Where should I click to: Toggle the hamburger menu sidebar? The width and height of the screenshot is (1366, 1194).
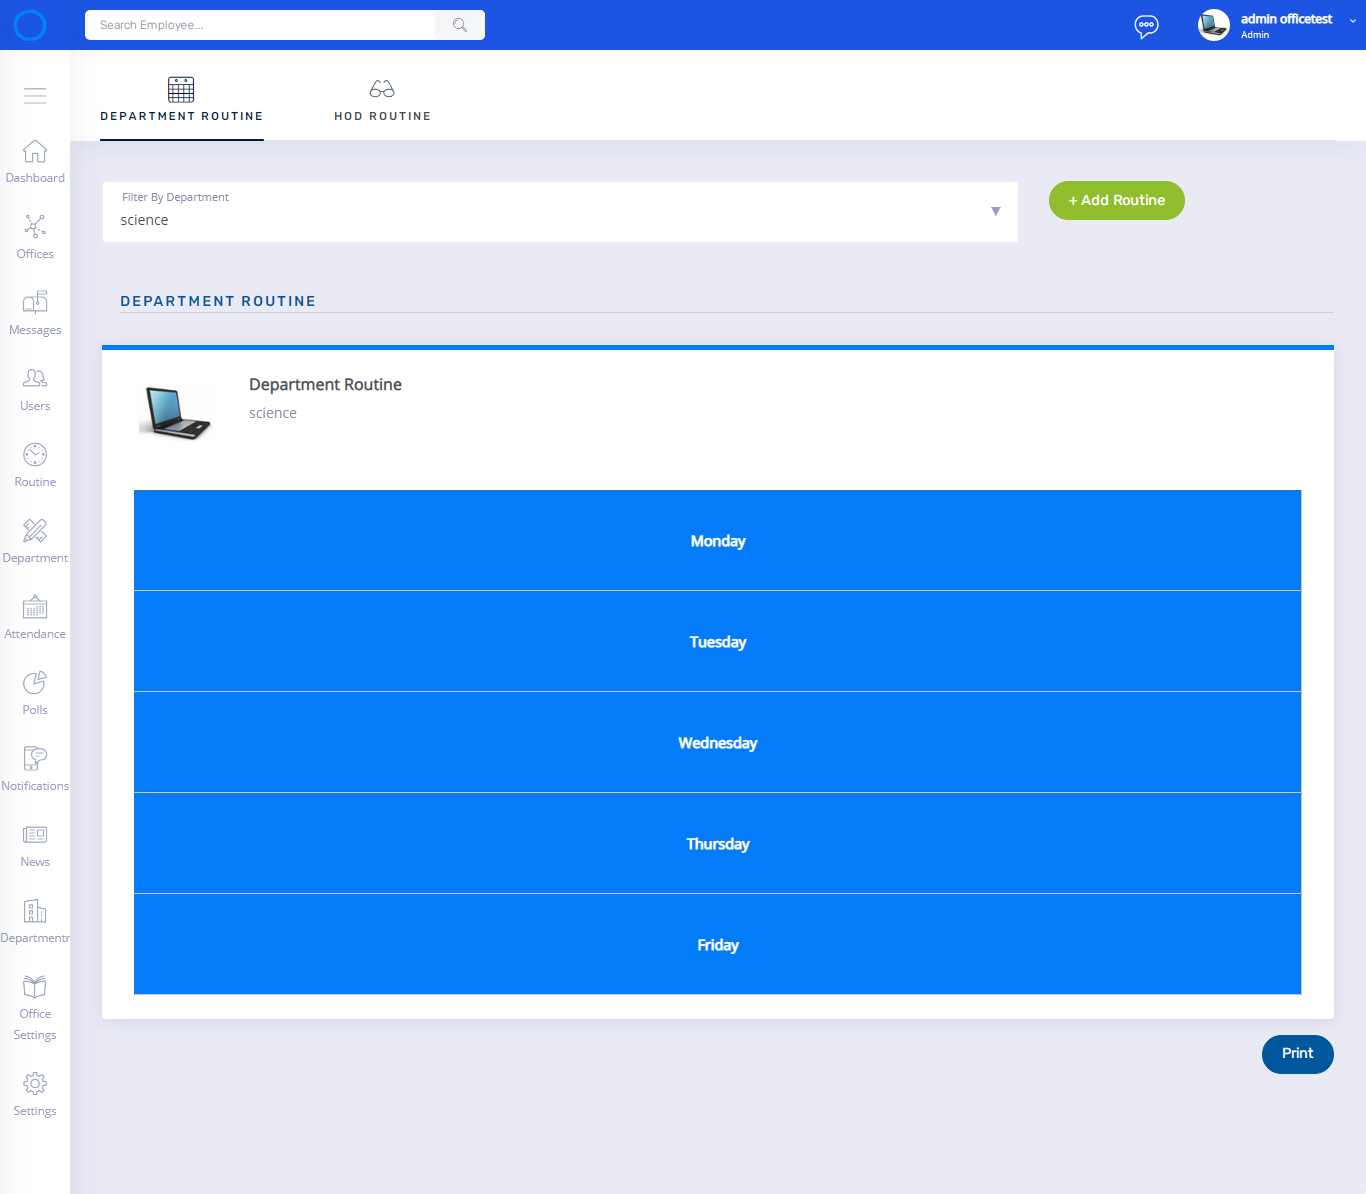pos(35,96)
